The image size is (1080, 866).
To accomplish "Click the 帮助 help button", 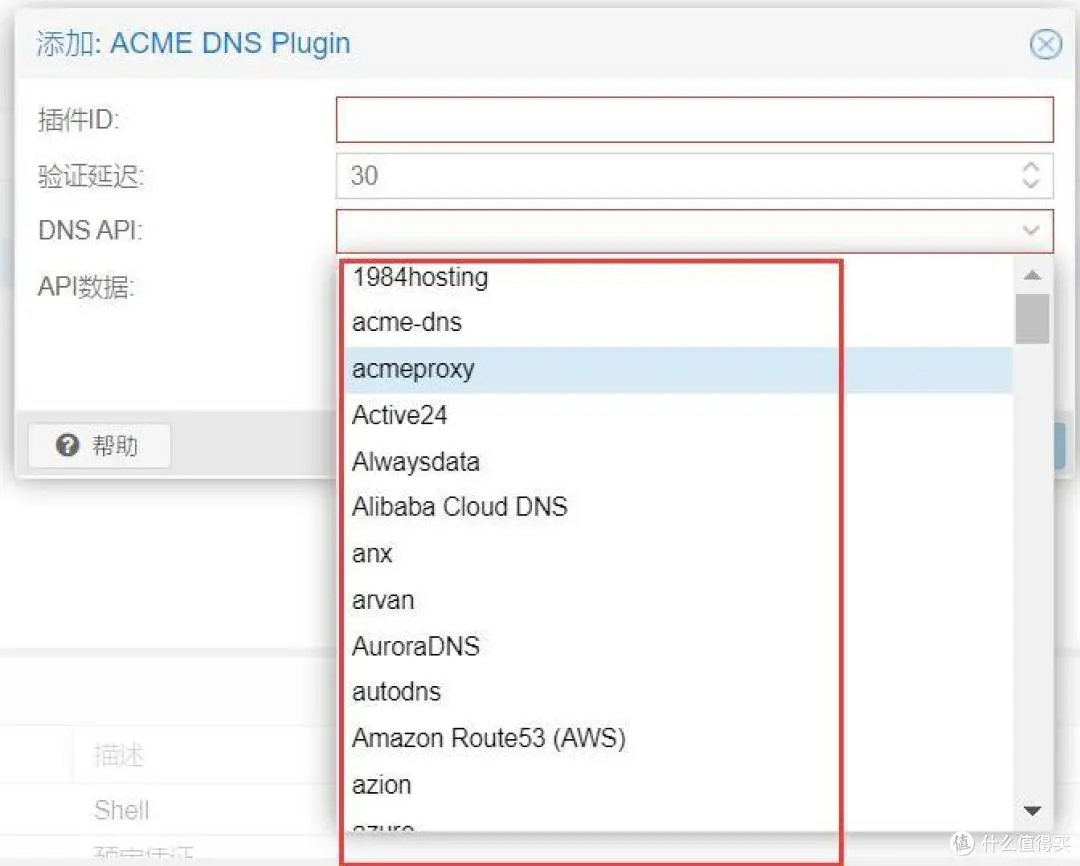I will pyautogui.click(x=99, y=446).
